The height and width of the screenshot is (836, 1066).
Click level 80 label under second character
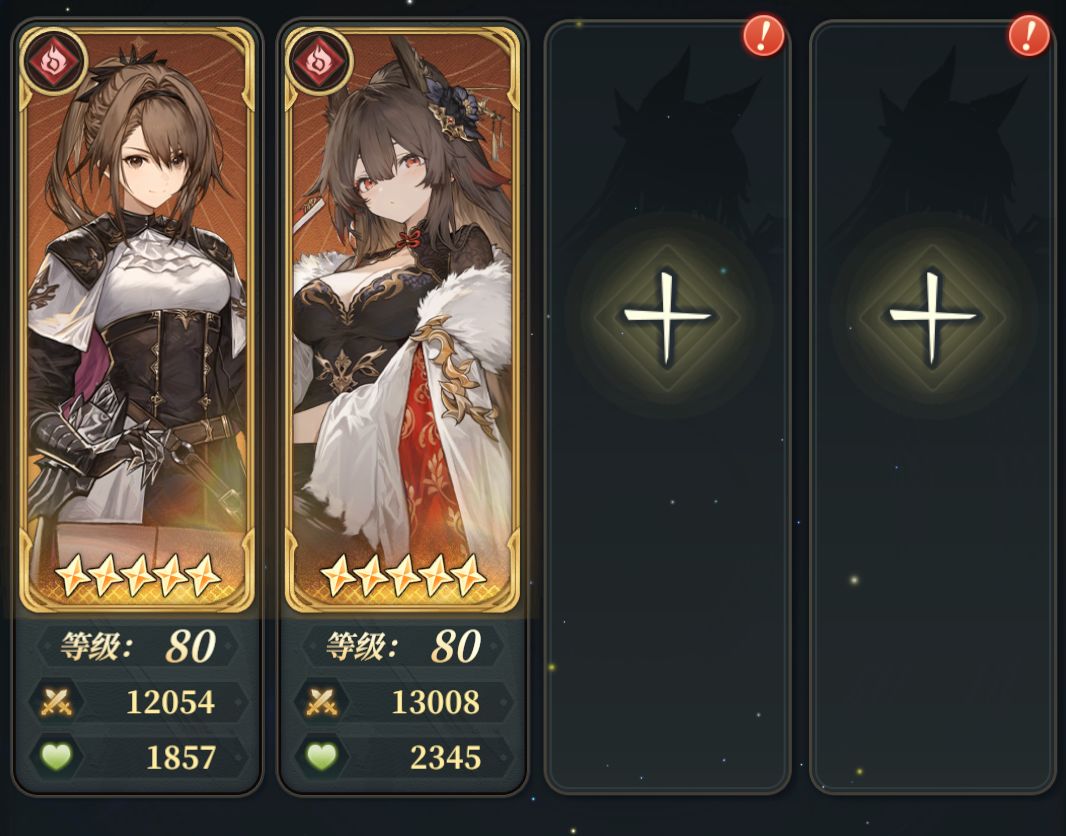(x=404, y=646)
